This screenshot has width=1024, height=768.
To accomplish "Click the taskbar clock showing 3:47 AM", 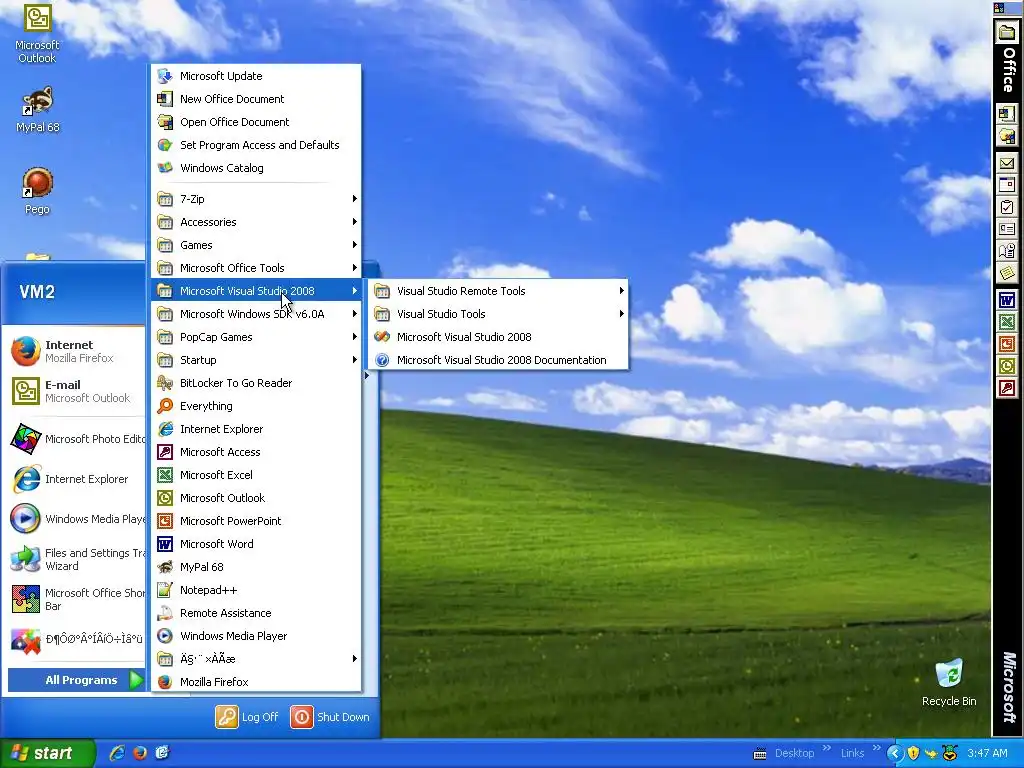I will pos(987,753).
